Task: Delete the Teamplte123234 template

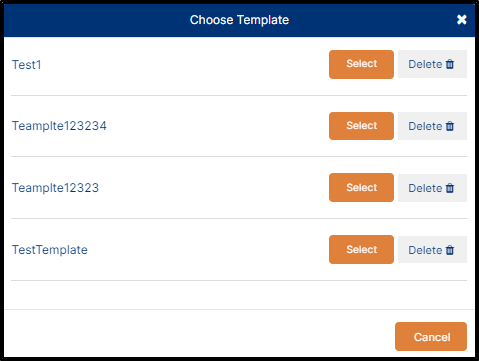Action: click(432, 126)
